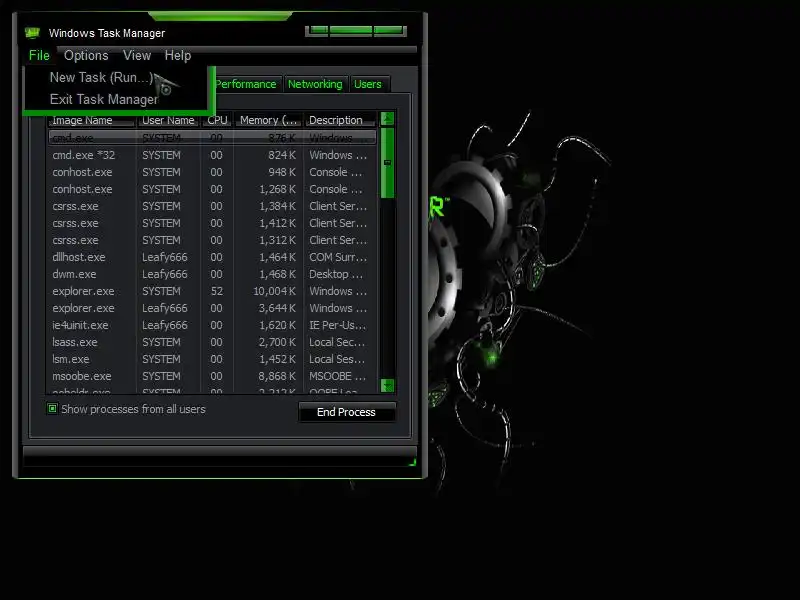Select csrss.exe using 1,412 K memory
The image size is (800, 600).
pyautogui.click(x=213, y=223)
